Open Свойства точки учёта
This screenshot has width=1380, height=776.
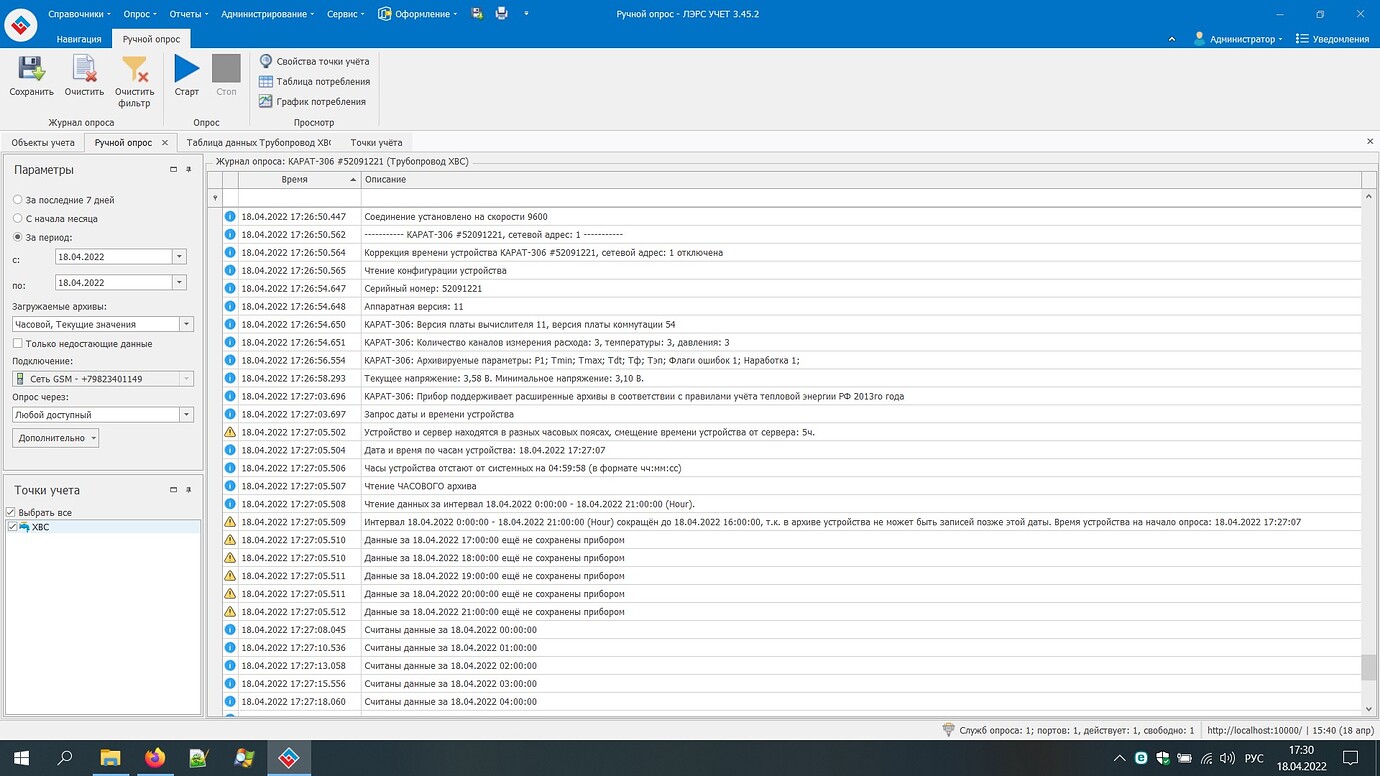[314, 62]
